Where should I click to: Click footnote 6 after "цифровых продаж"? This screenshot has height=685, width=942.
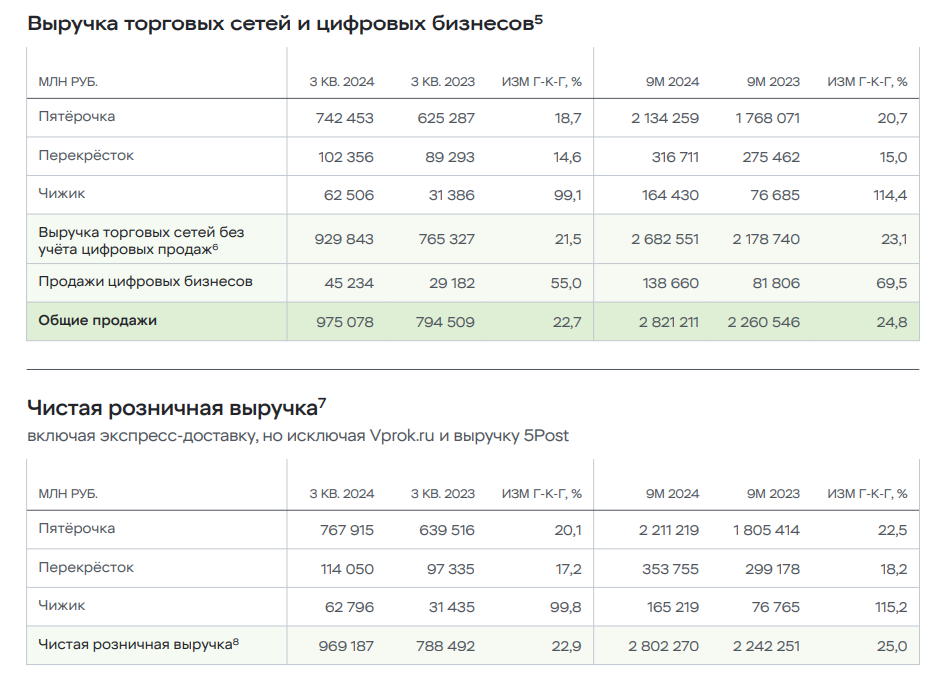click(x=214, y=246)
